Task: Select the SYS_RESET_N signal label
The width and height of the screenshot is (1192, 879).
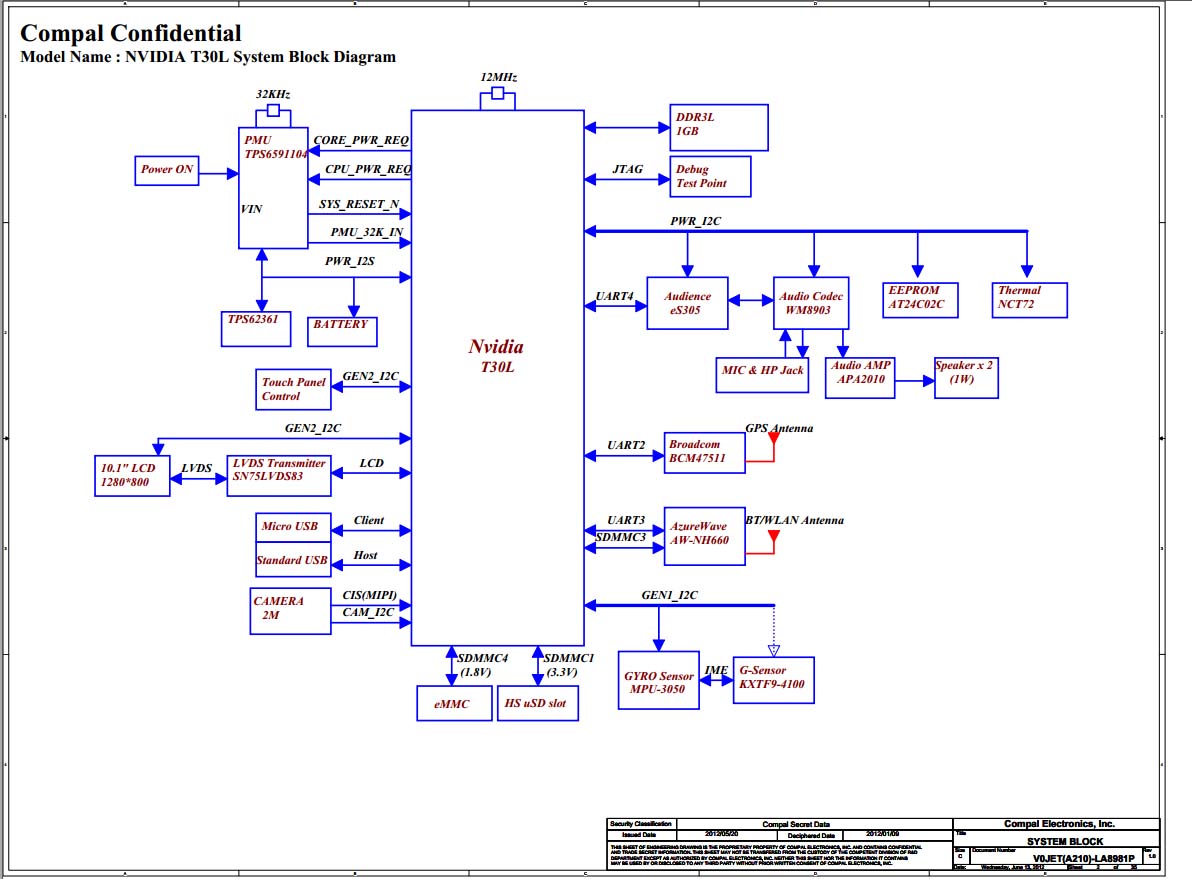Action: [x=359, y=204]
